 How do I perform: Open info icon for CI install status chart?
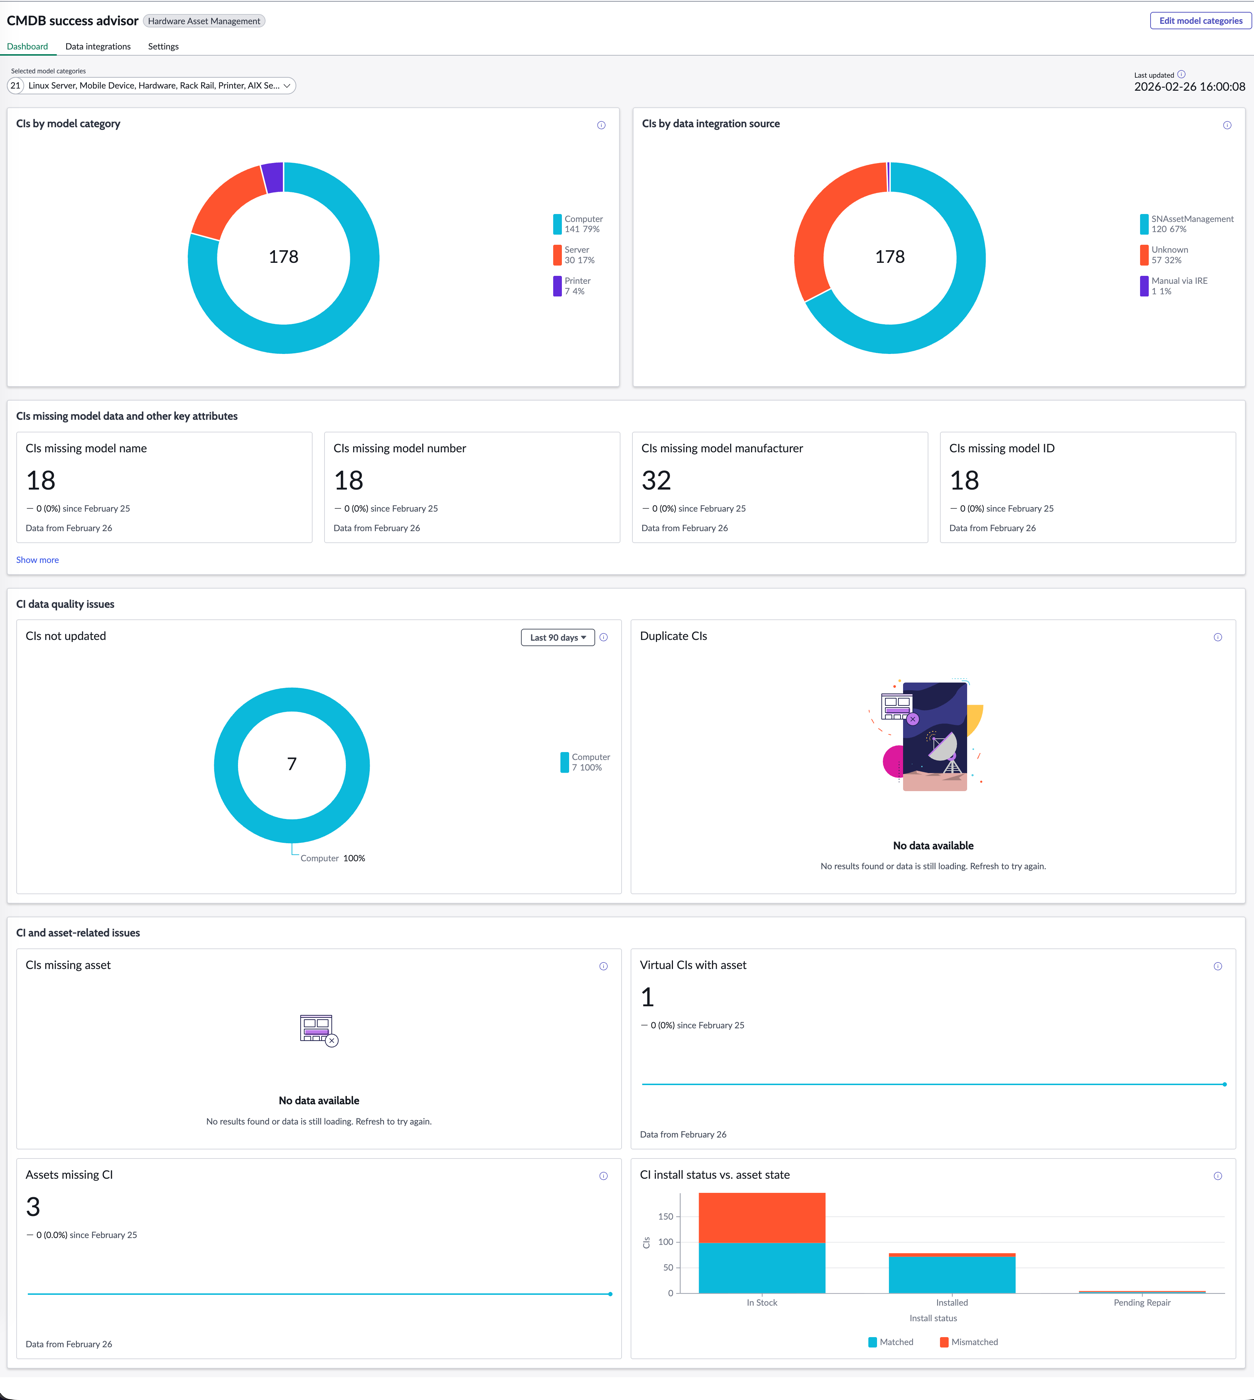point(1218,1176)
